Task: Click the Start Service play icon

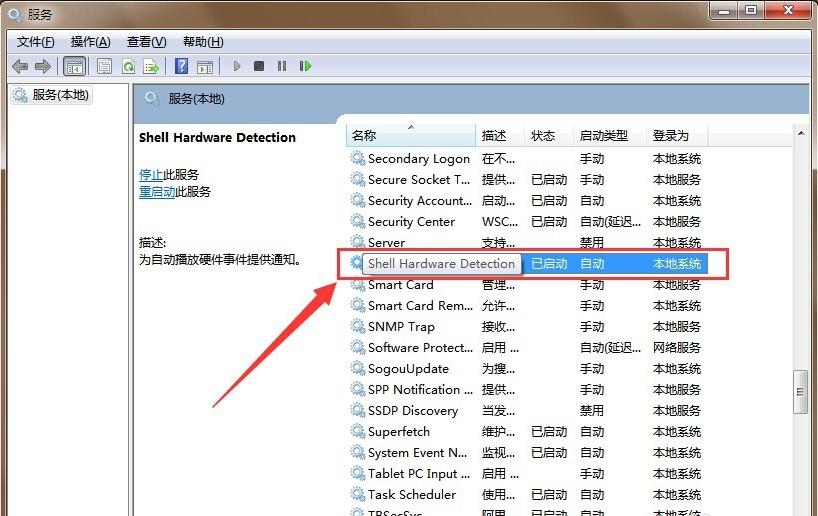Action: coord(237,66)
